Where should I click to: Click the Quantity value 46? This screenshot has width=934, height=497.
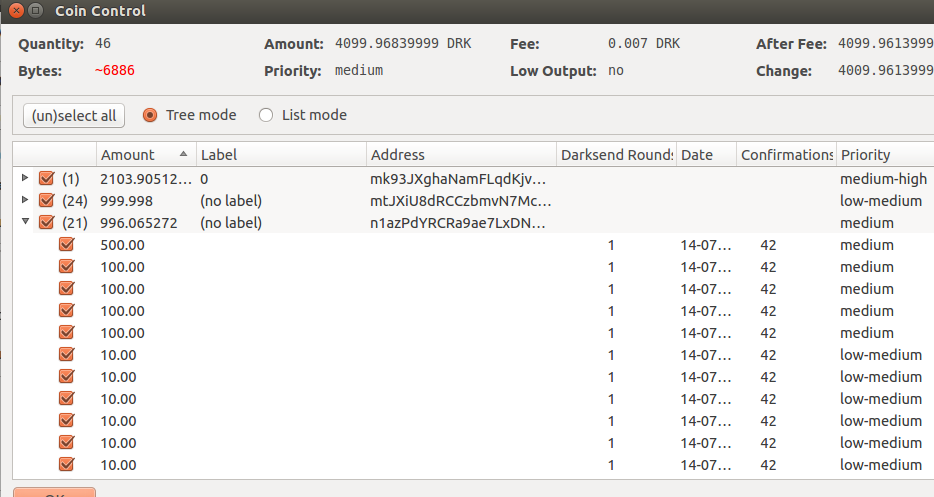[102, 44]
